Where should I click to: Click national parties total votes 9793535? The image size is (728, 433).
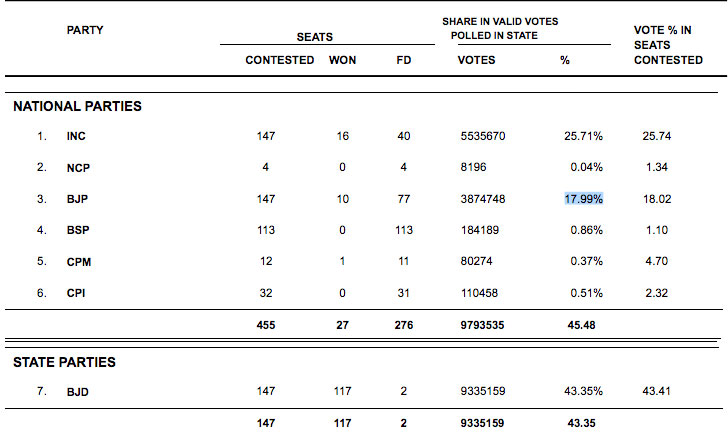[482, 323]
